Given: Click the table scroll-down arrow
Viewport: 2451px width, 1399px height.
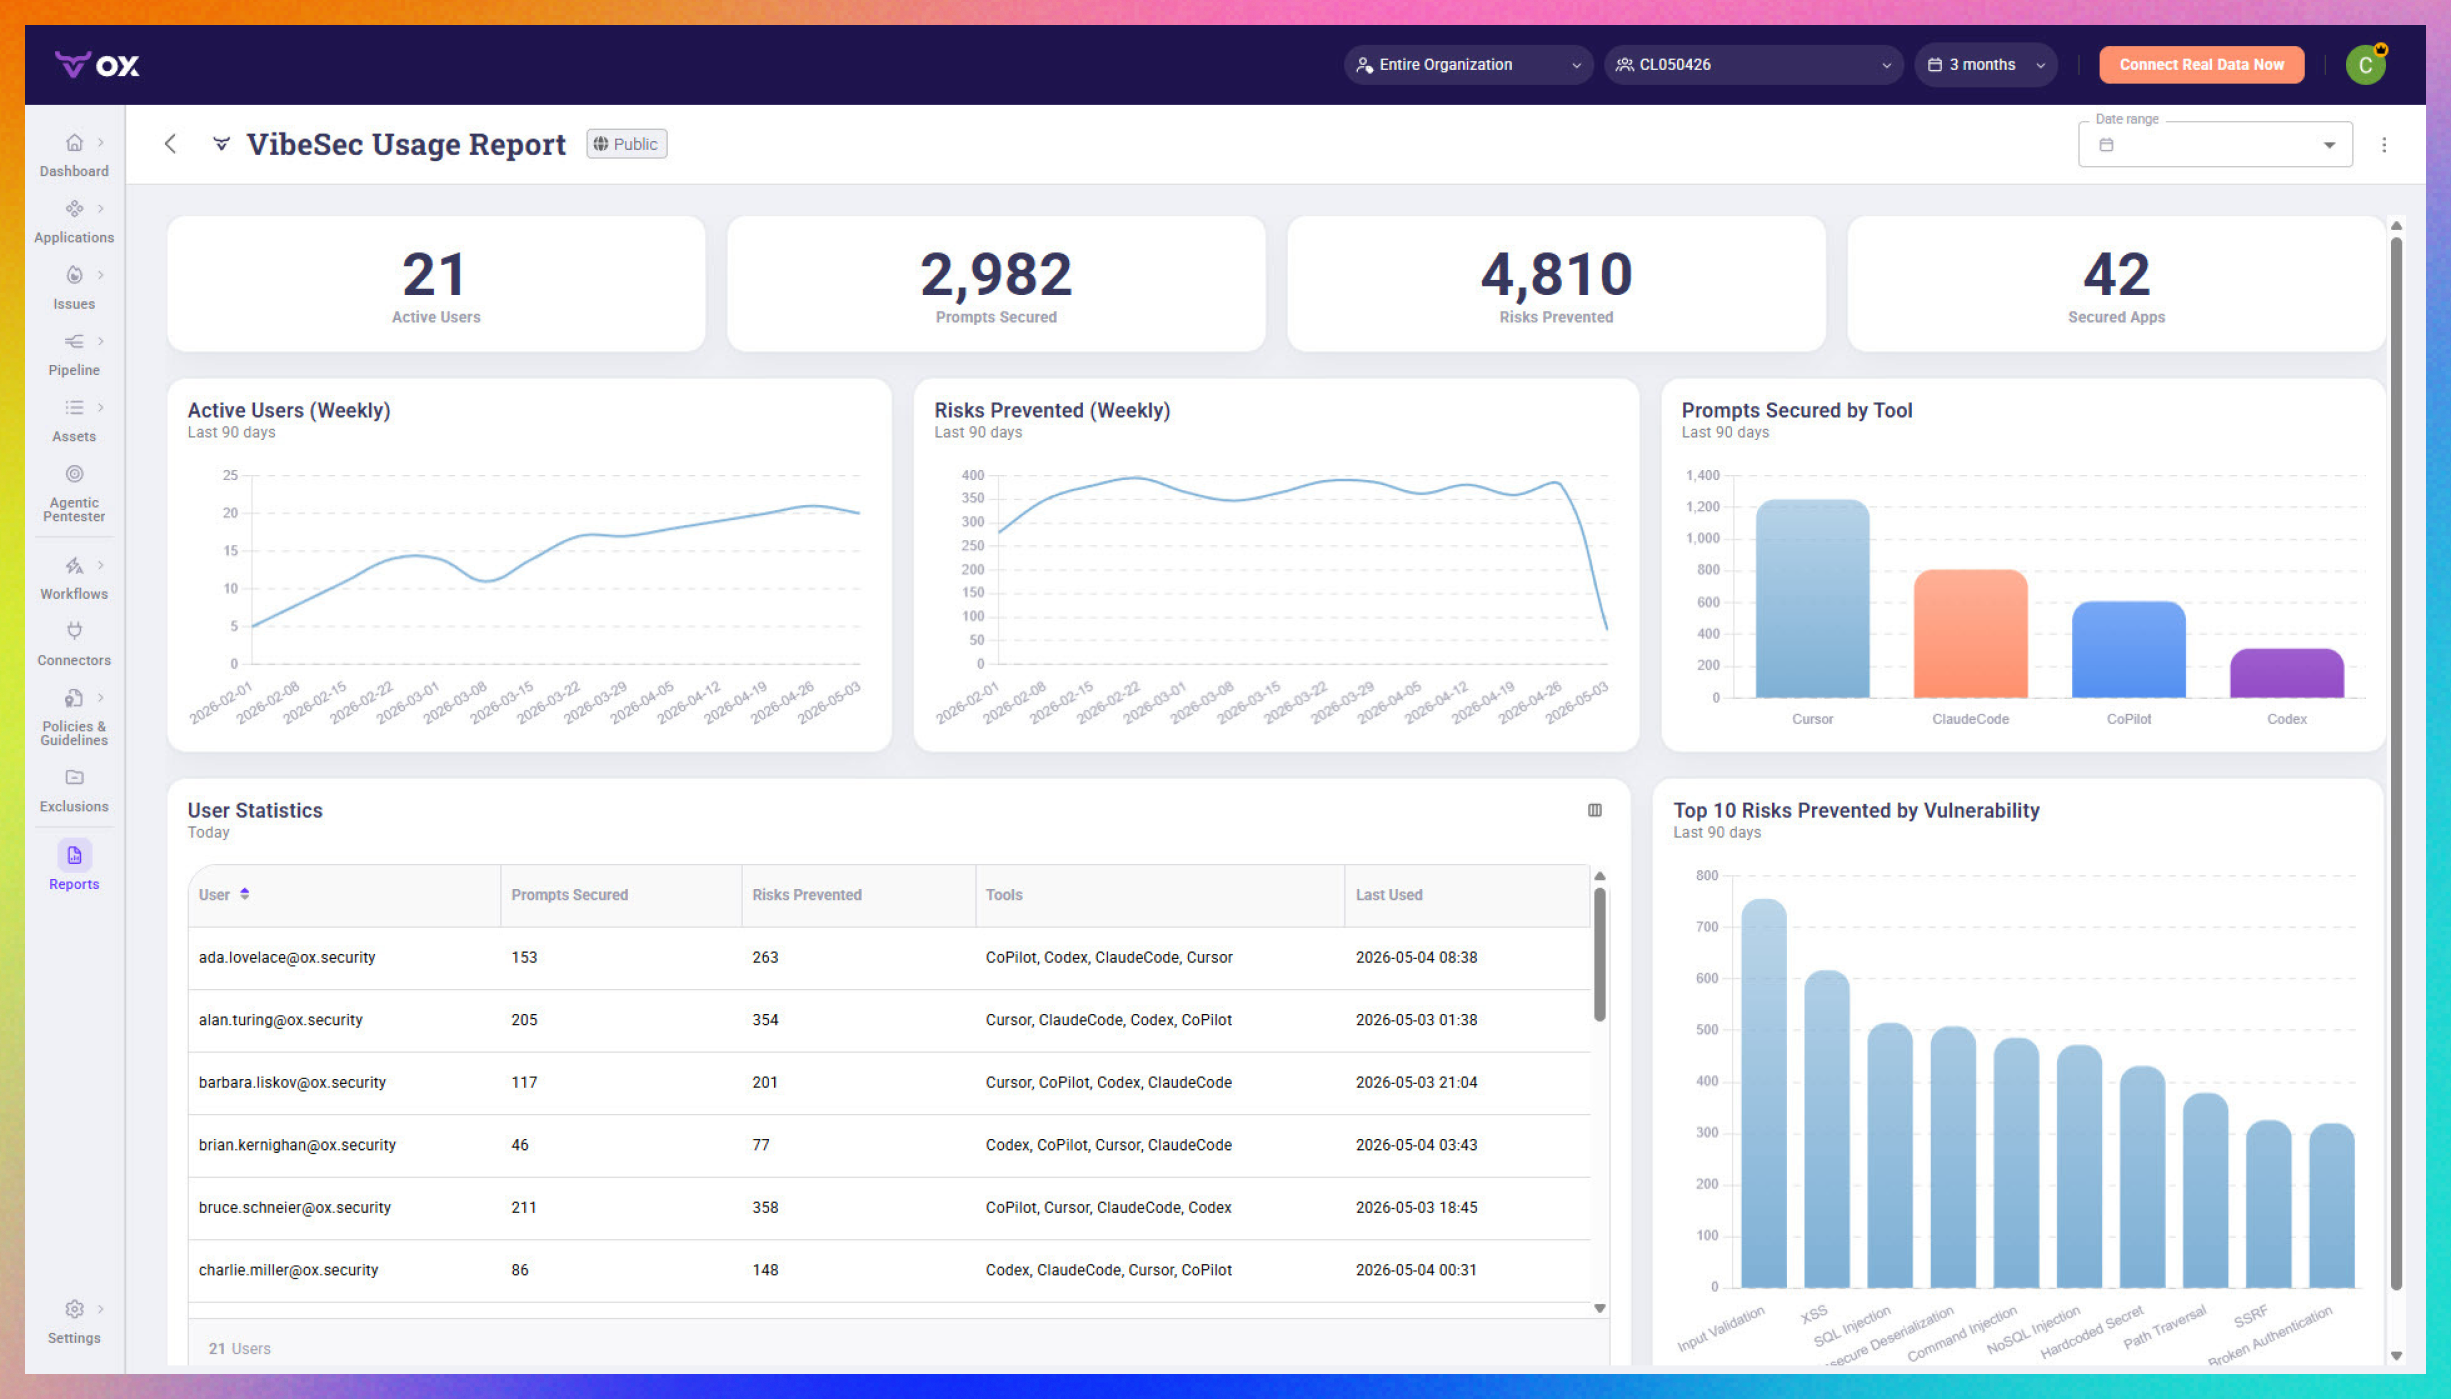Looking at the screenshot, I should (1600, 1308).
